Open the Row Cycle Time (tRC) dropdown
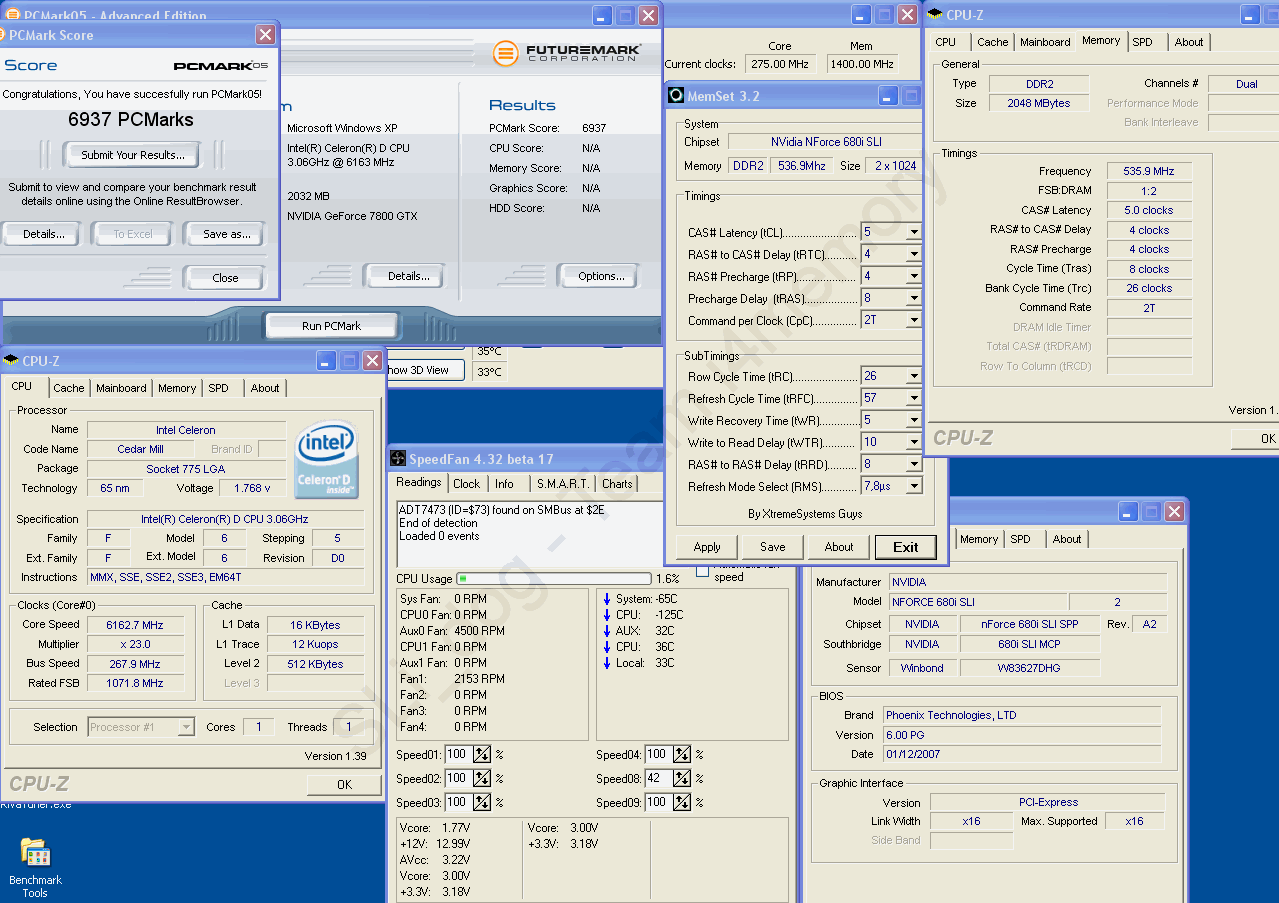Image resolution: width=1279 pixels, height=903 pixels. (x=913, y=376)
